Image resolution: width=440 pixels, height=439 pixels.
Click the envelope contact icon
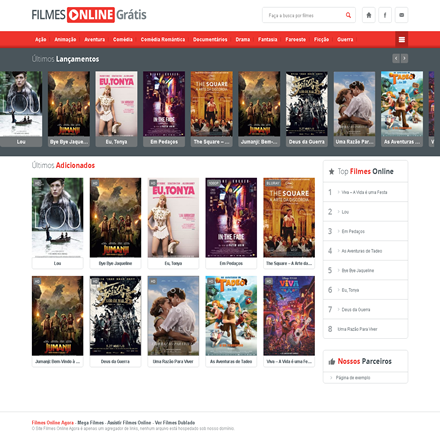click(401, 15)
